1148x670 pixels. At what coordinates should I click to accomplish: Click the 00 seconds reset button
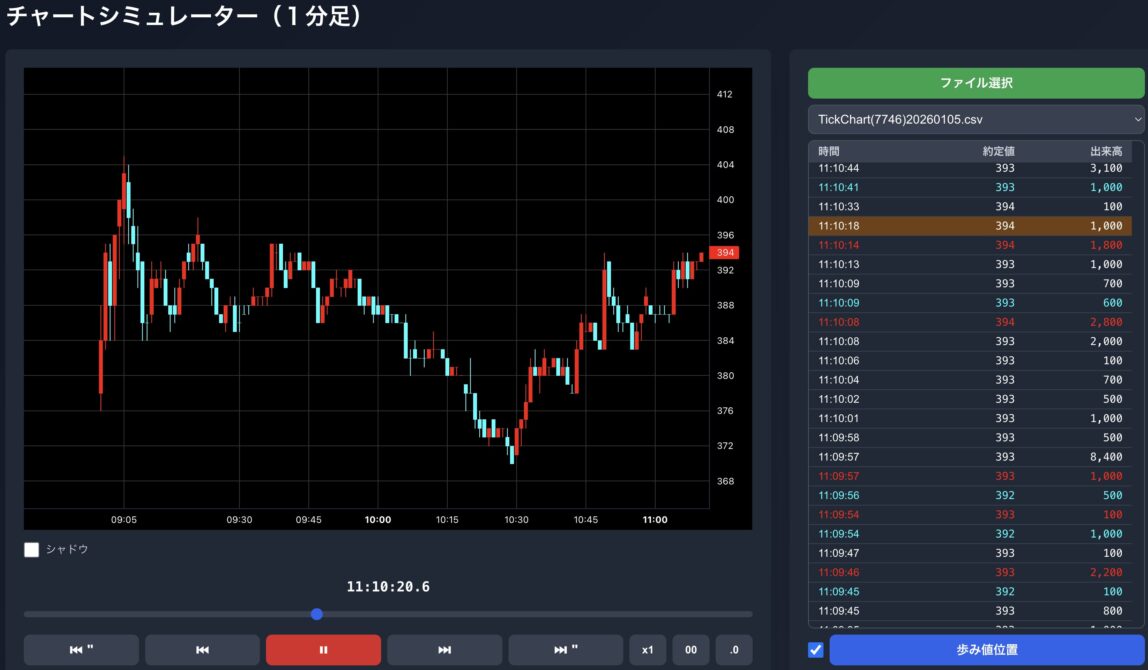pyautogui.click(x=690, y=650)
